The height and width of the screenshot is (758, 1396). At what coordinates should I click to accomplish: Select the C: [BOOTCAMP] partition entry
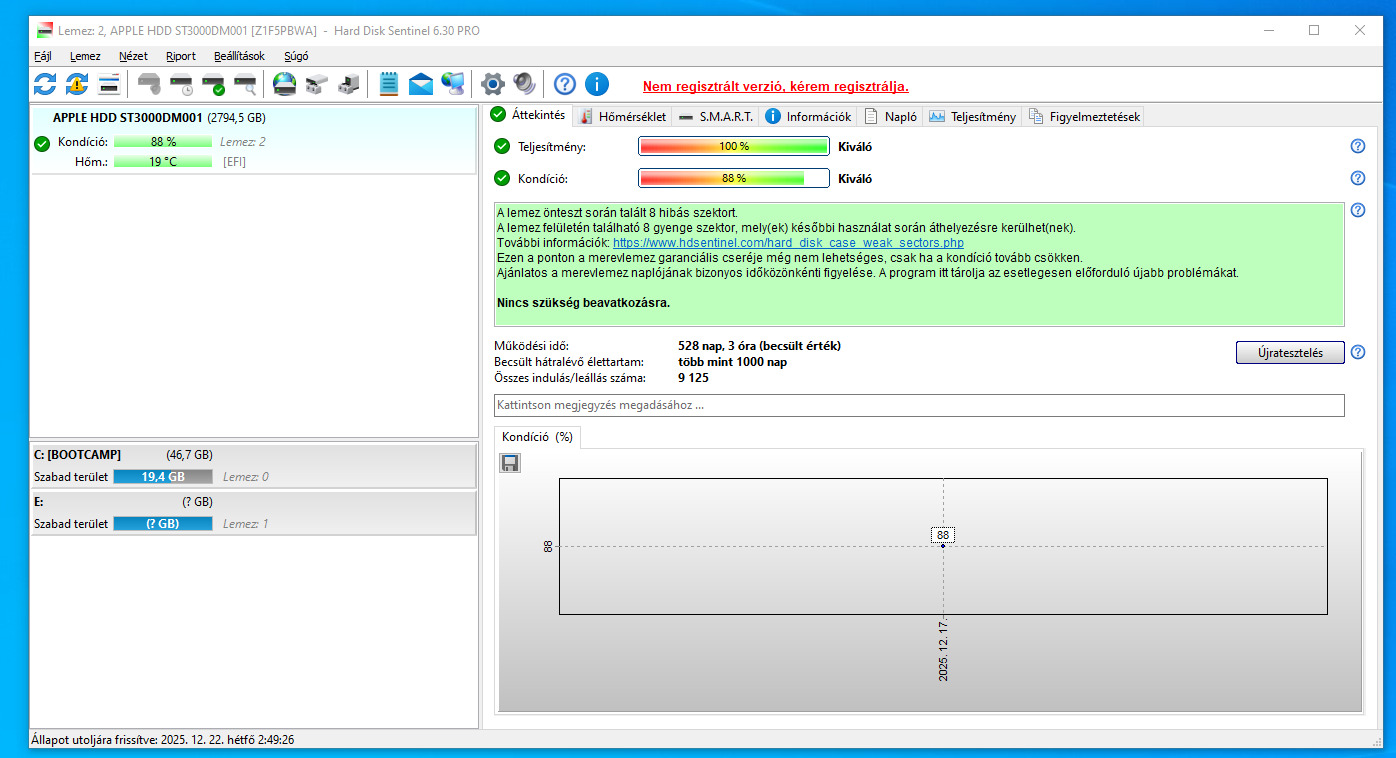[x=254, y=466]
